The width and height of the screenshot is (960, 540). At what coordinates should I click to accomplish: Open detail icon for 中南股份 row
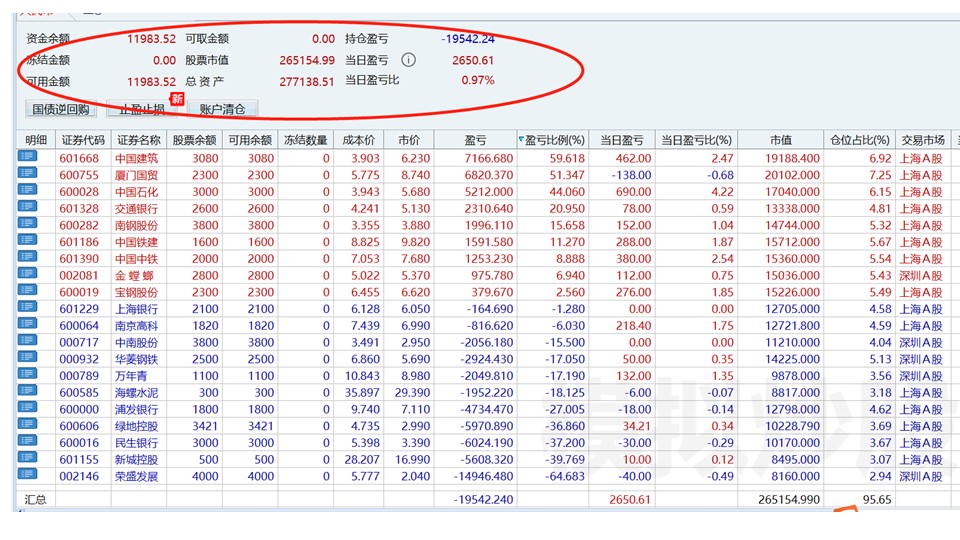(28, 340)
